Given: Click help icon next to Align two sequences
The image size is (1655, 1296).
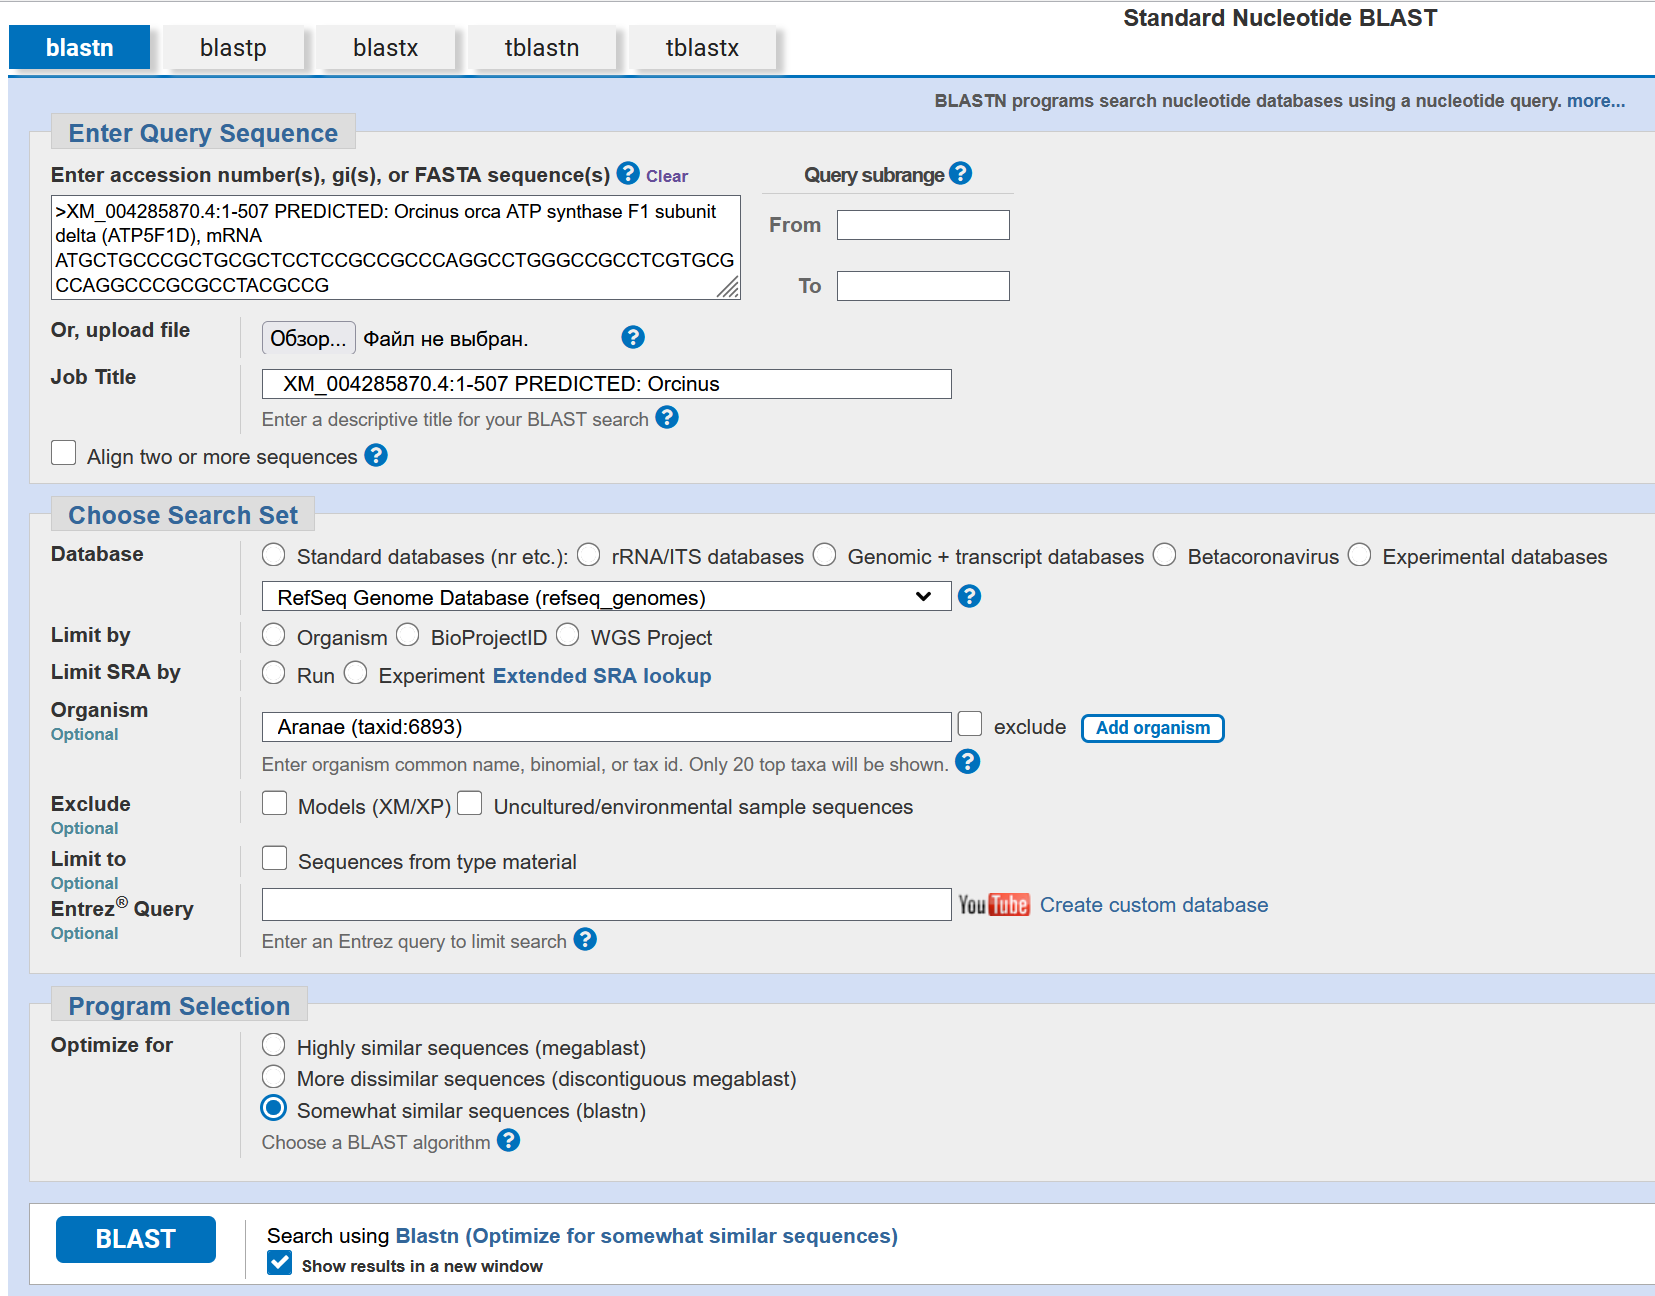Looking at the screenshot, I should (376, 455).
